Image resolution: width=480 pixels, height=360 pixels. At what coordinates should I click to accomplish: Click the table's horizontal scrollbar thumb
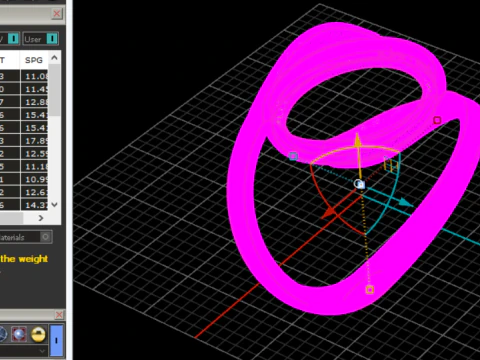(x=11, y=218)
